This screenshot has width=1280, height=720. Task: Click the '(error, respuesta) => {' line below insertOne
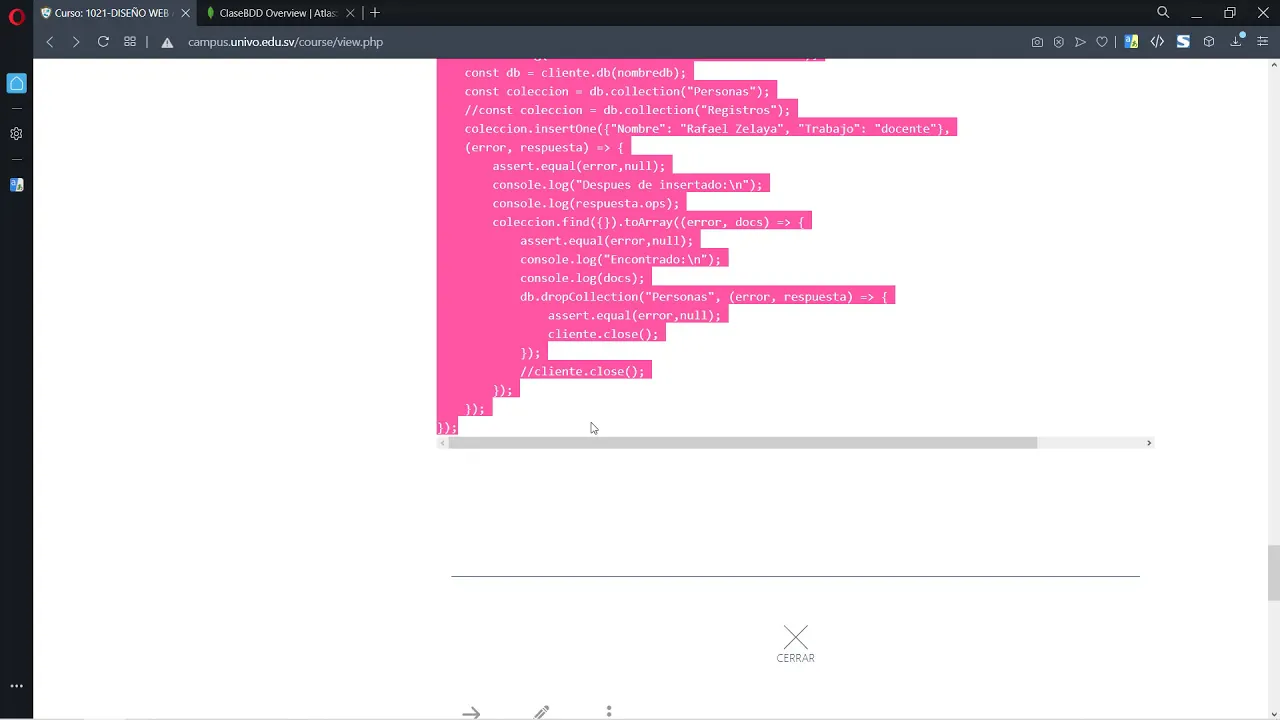pos(544,147)
